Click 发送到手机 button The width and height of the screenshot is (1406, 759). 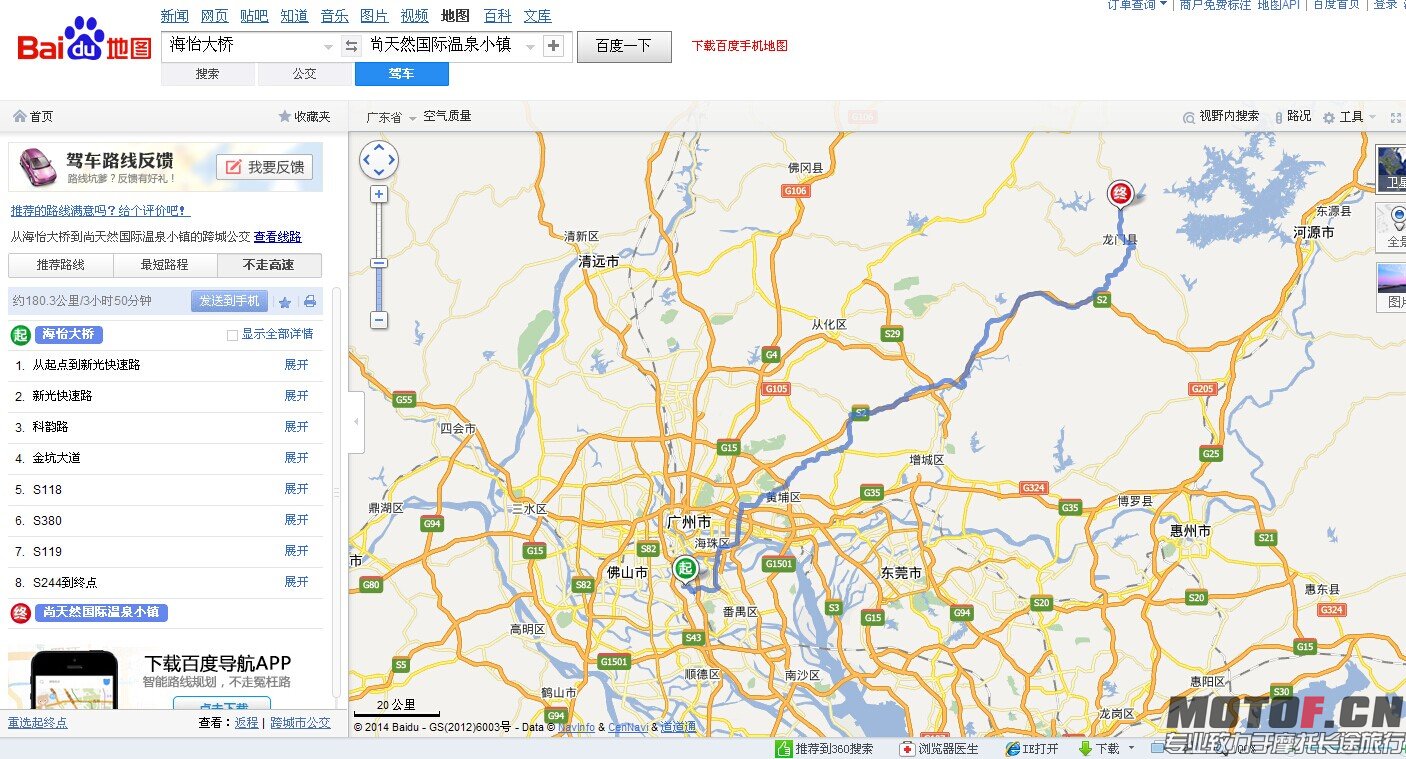pos(229,301)
